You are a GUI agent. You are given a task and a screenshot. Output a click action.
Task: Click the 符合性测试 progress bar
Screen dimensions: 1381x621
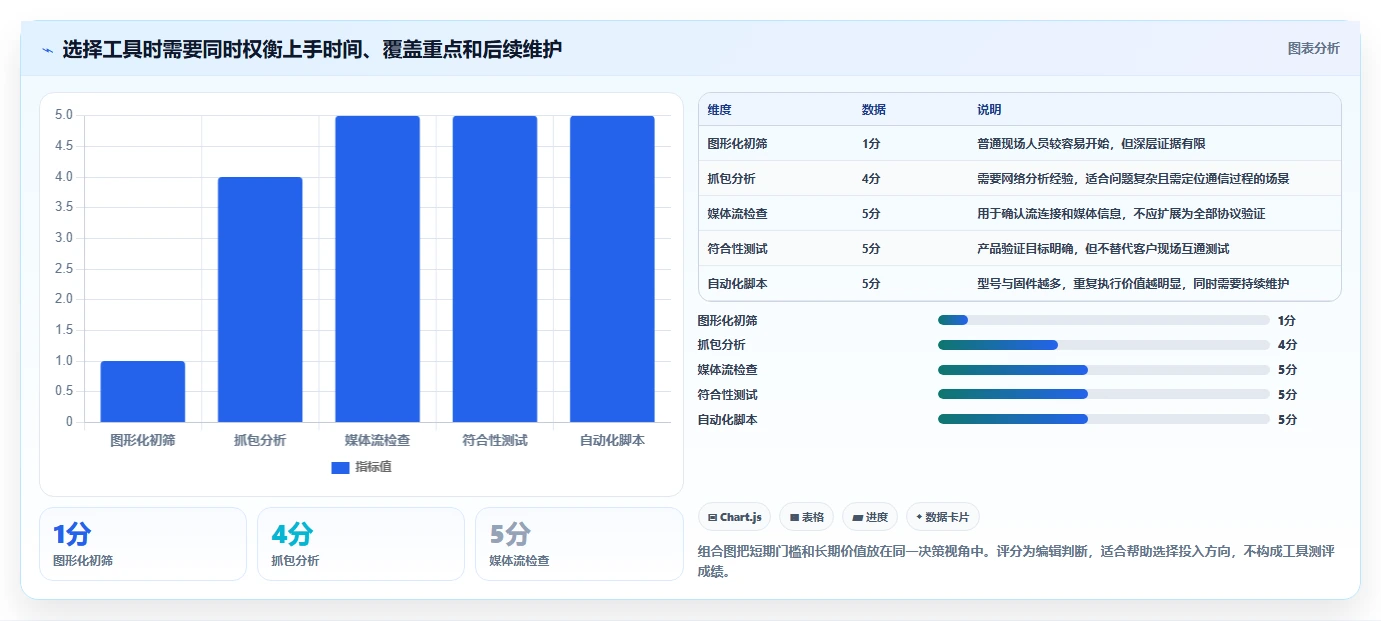[x=1104, y=394]
